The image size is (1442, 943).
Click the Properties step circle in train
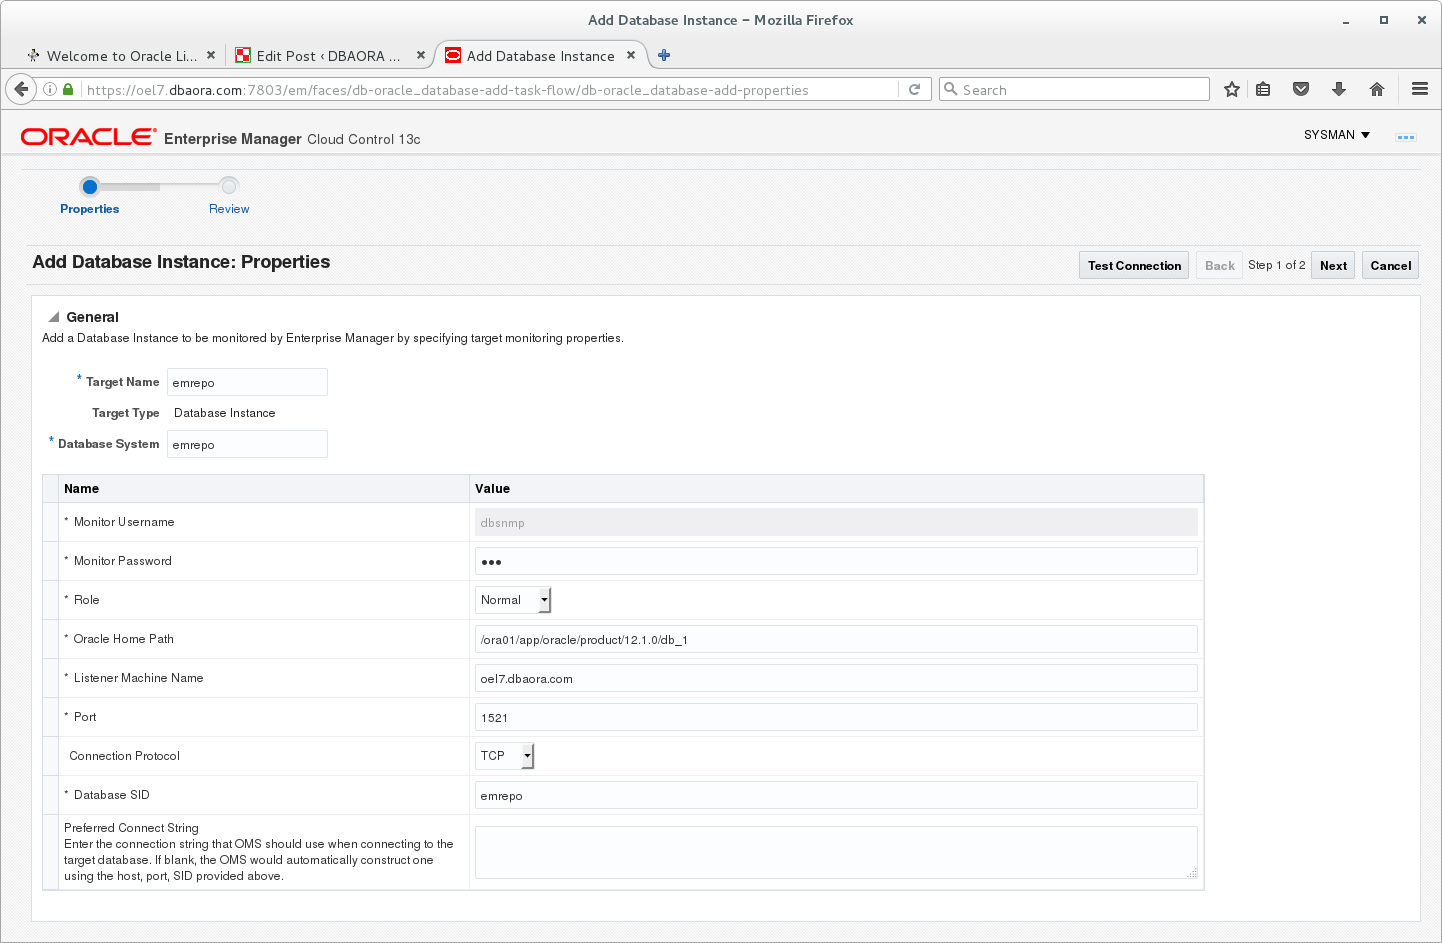point(90,186)
